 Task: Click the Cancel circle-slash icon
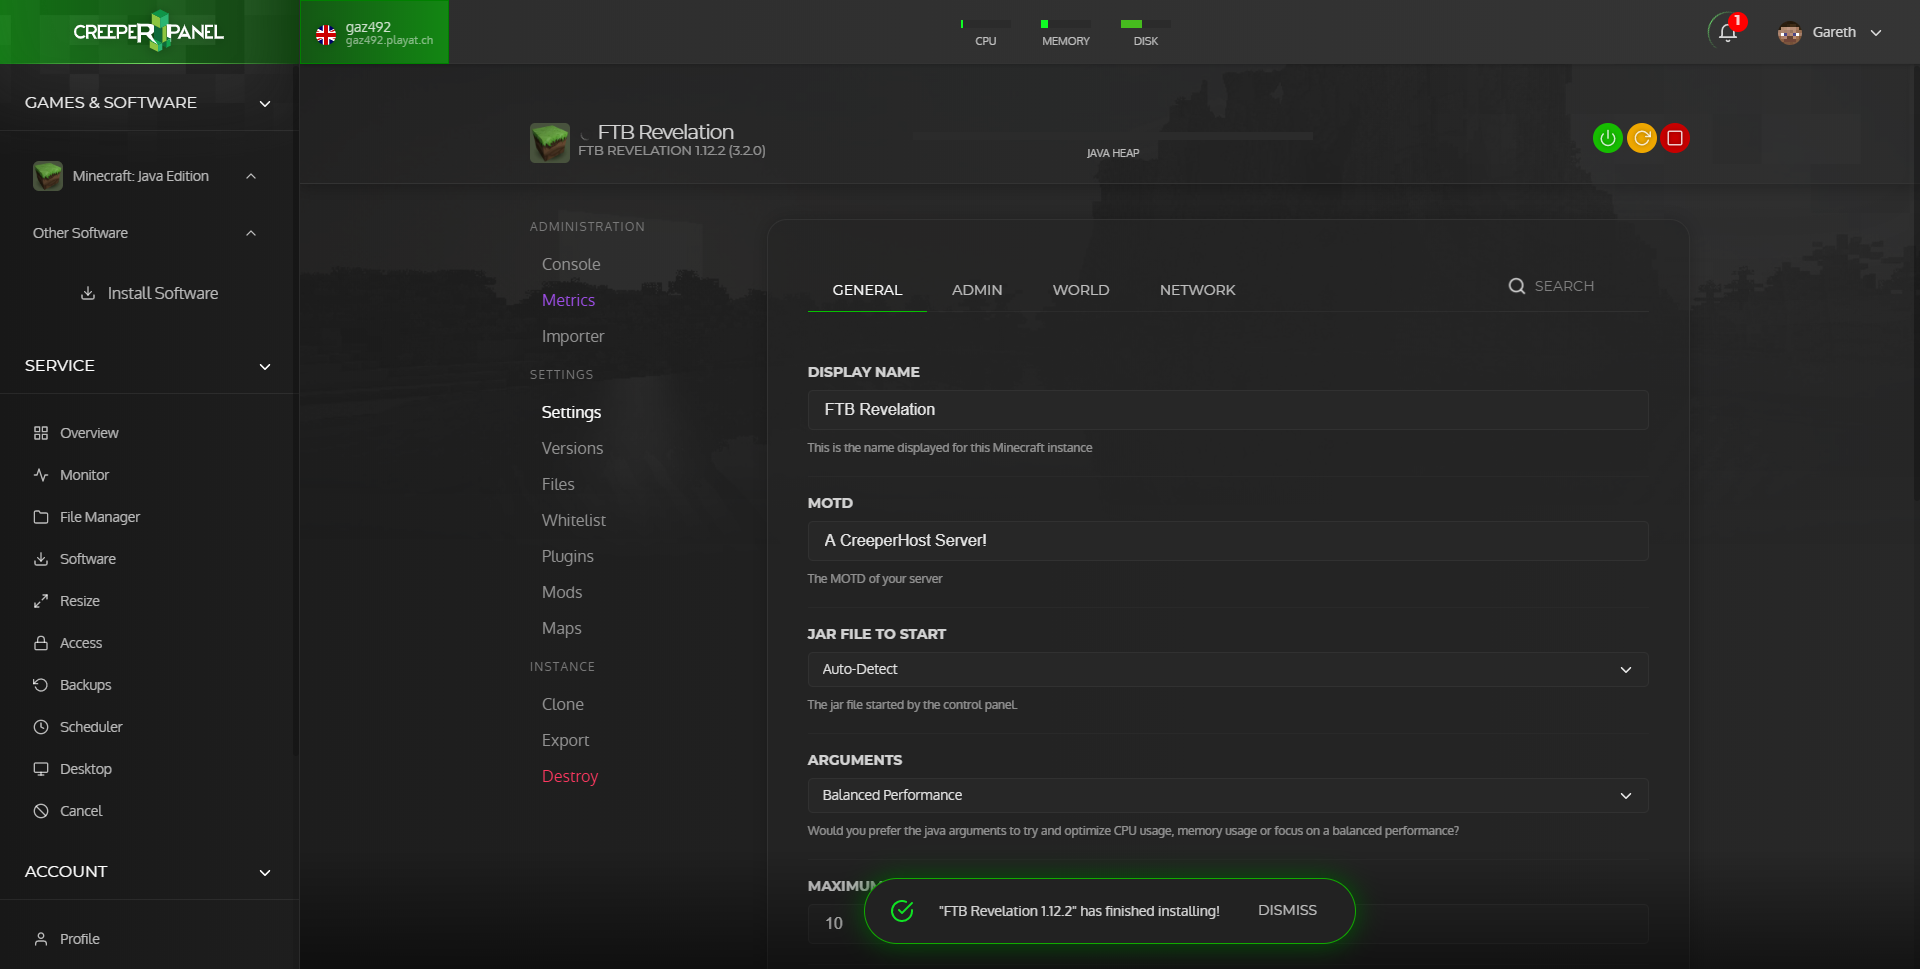[x=41, y=811]
